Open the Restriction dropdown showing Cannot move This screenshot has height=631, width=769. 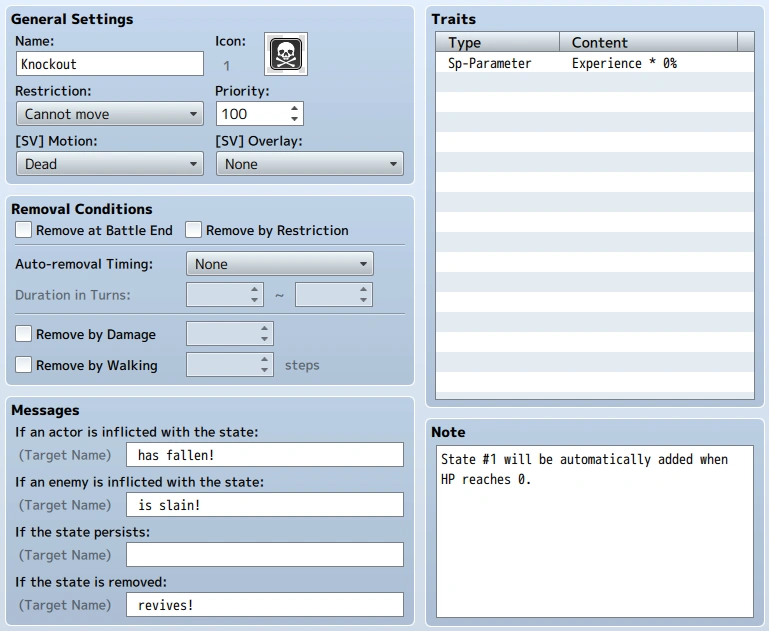click(x=110, y=114)
